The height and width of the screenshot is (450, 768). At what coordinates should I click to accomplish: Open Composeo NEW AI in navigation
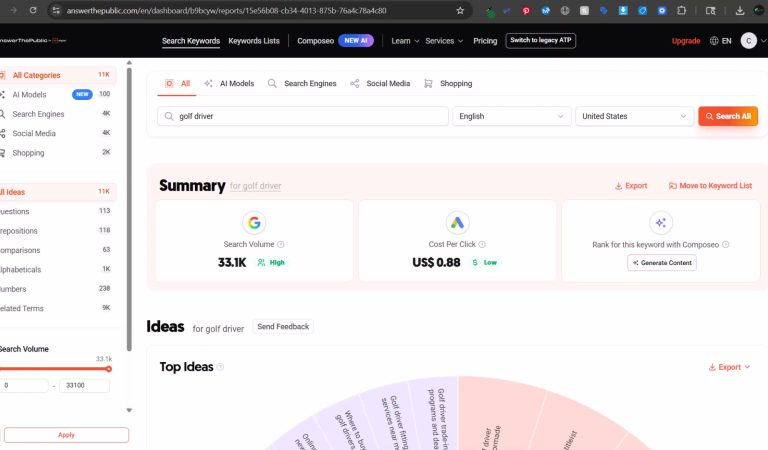click(335, 41)
